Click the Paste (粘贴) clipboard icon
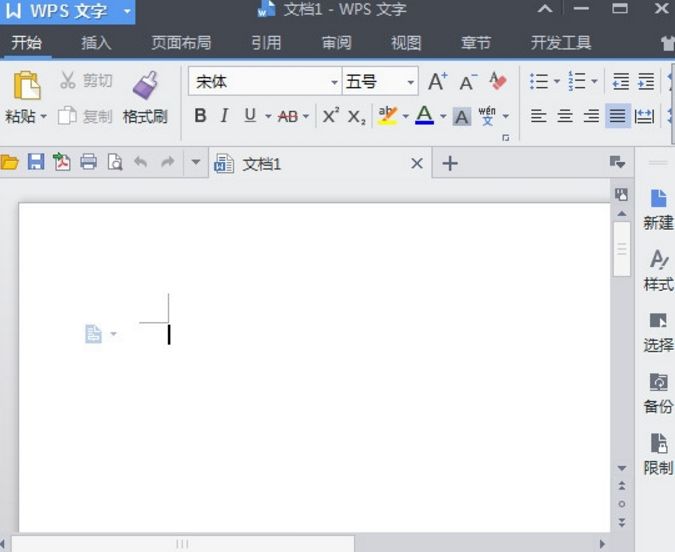This screenshot has width=675, height=552. click(27, 85)
